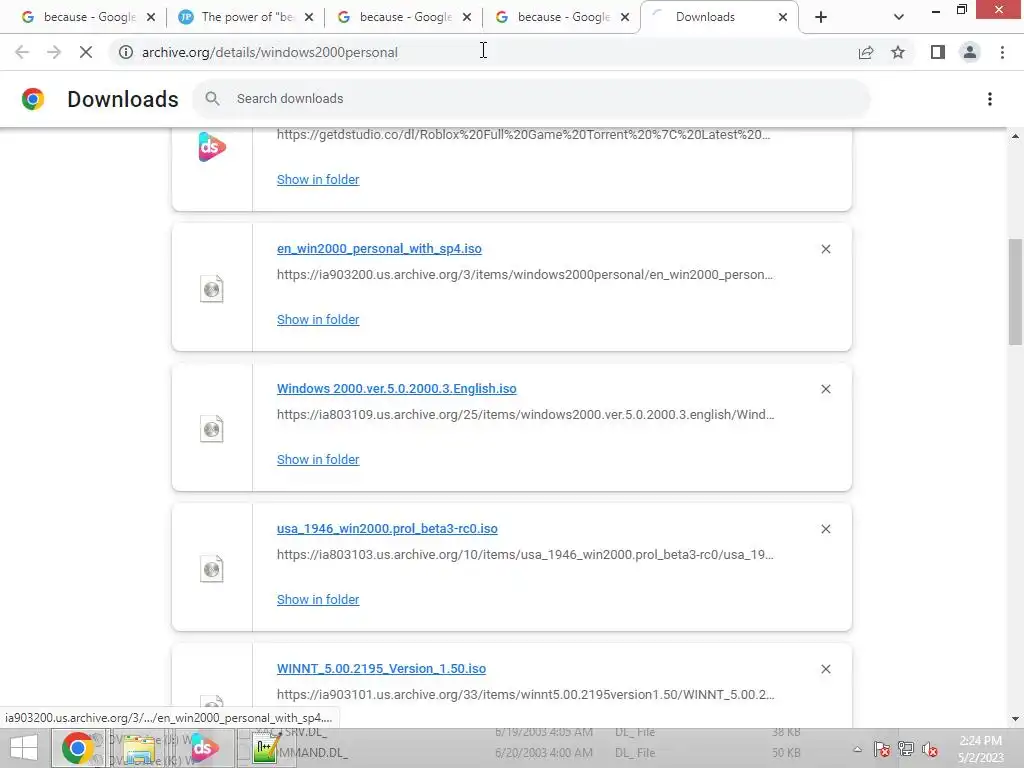Viewport: 1024px width, 768px height.
Task: Open Downloads page more actions menu
Action: pyautogui.click(x=990, y=99)
